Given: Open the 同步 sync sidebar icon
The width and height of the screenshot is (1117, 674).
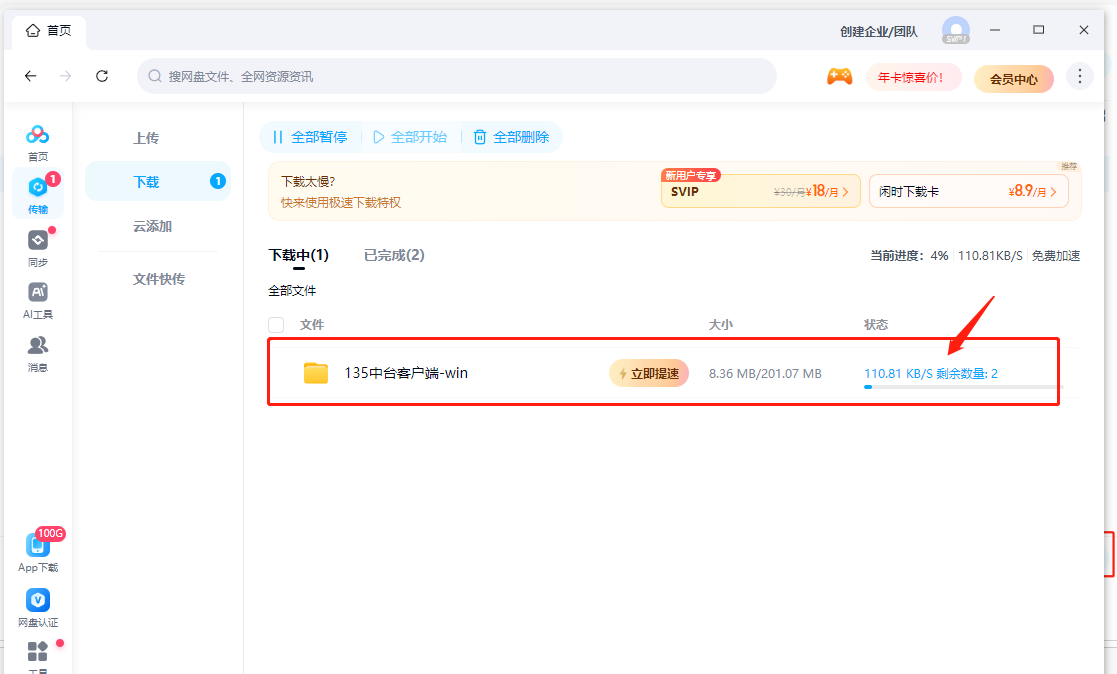Looking at the screenshot, I should coord(38,248).
